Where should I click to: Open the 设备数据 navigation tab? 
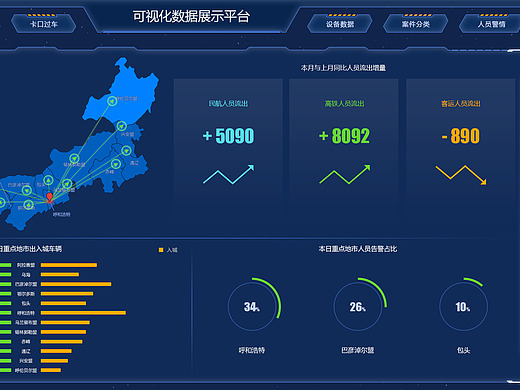340,24
